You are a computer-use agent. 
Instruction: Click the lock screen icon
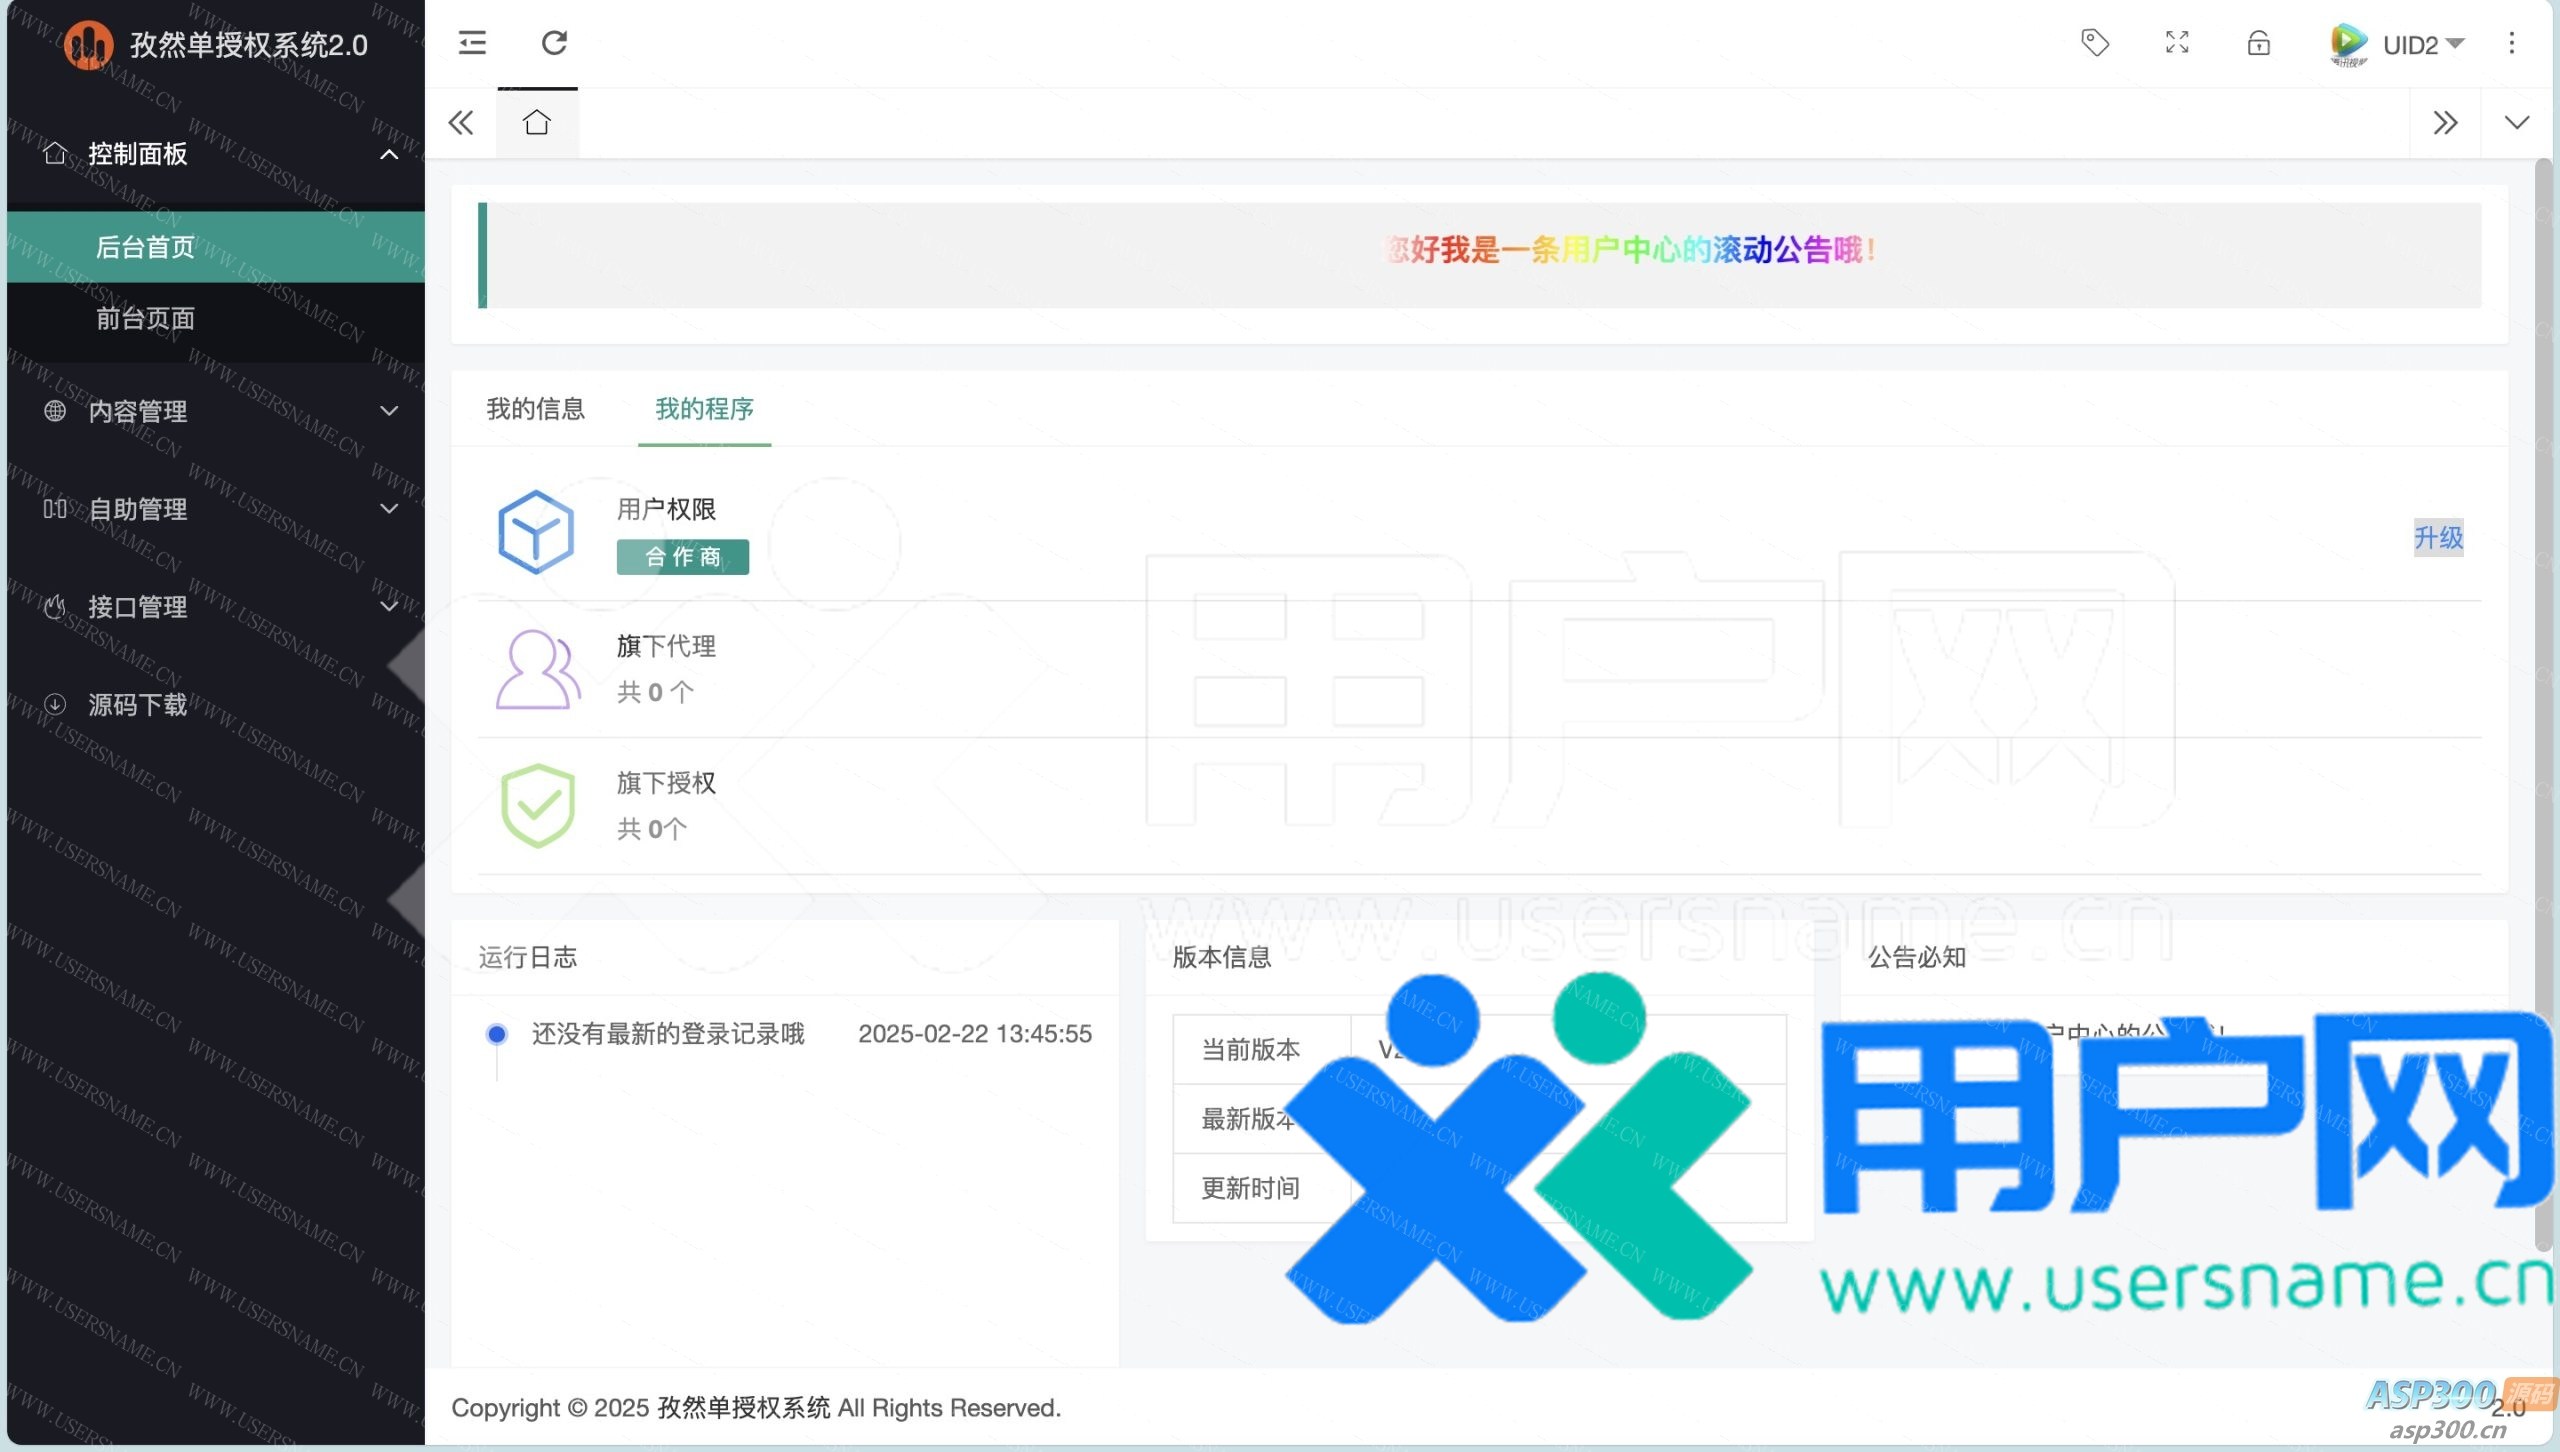click(2258, 43)
